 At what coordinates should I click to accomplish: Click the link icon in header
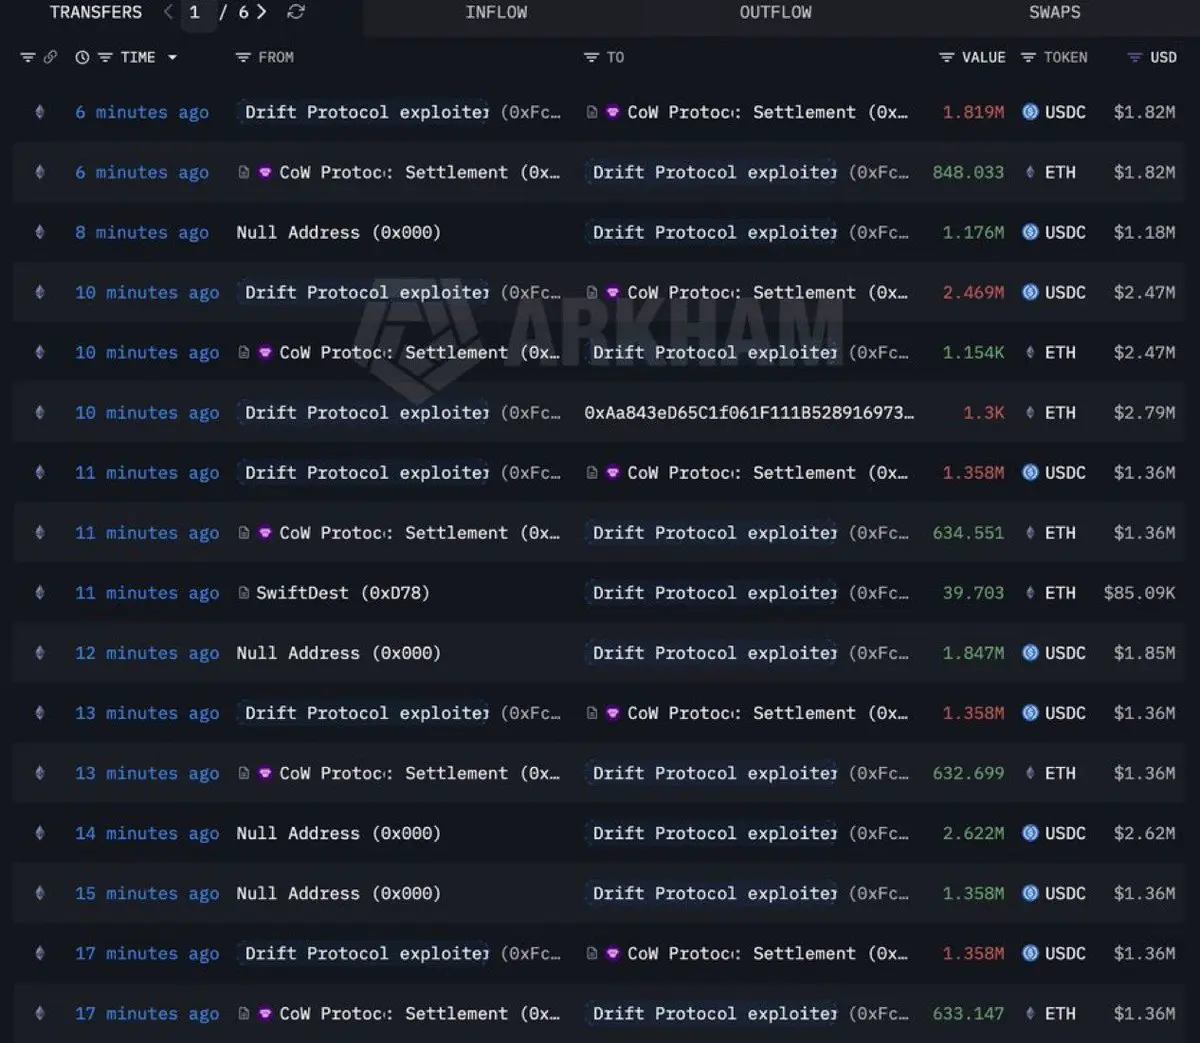[50, 57]
